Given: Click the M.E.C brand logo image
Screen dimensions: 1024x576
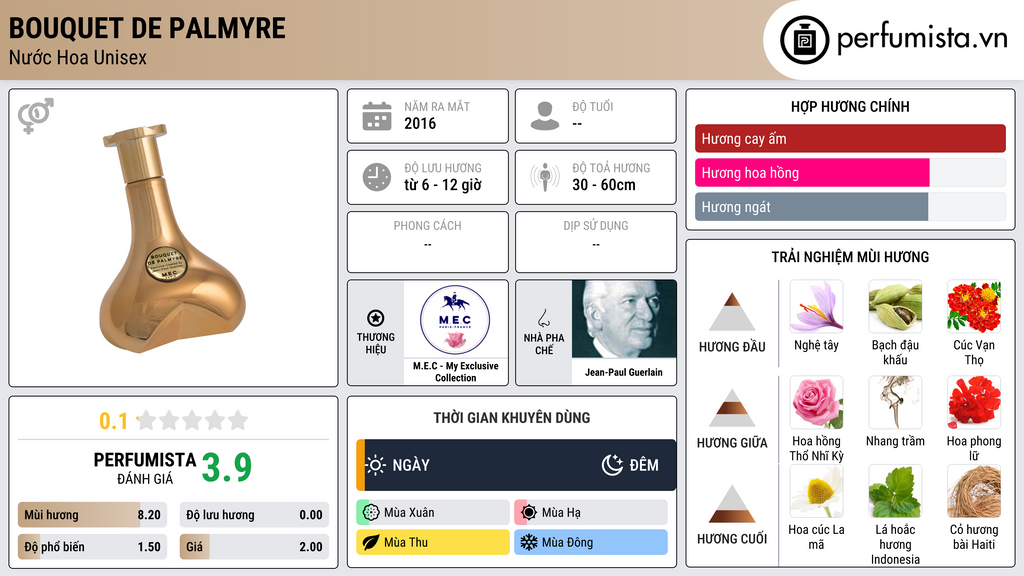Looking at the screenshot, I should point(455,320).
